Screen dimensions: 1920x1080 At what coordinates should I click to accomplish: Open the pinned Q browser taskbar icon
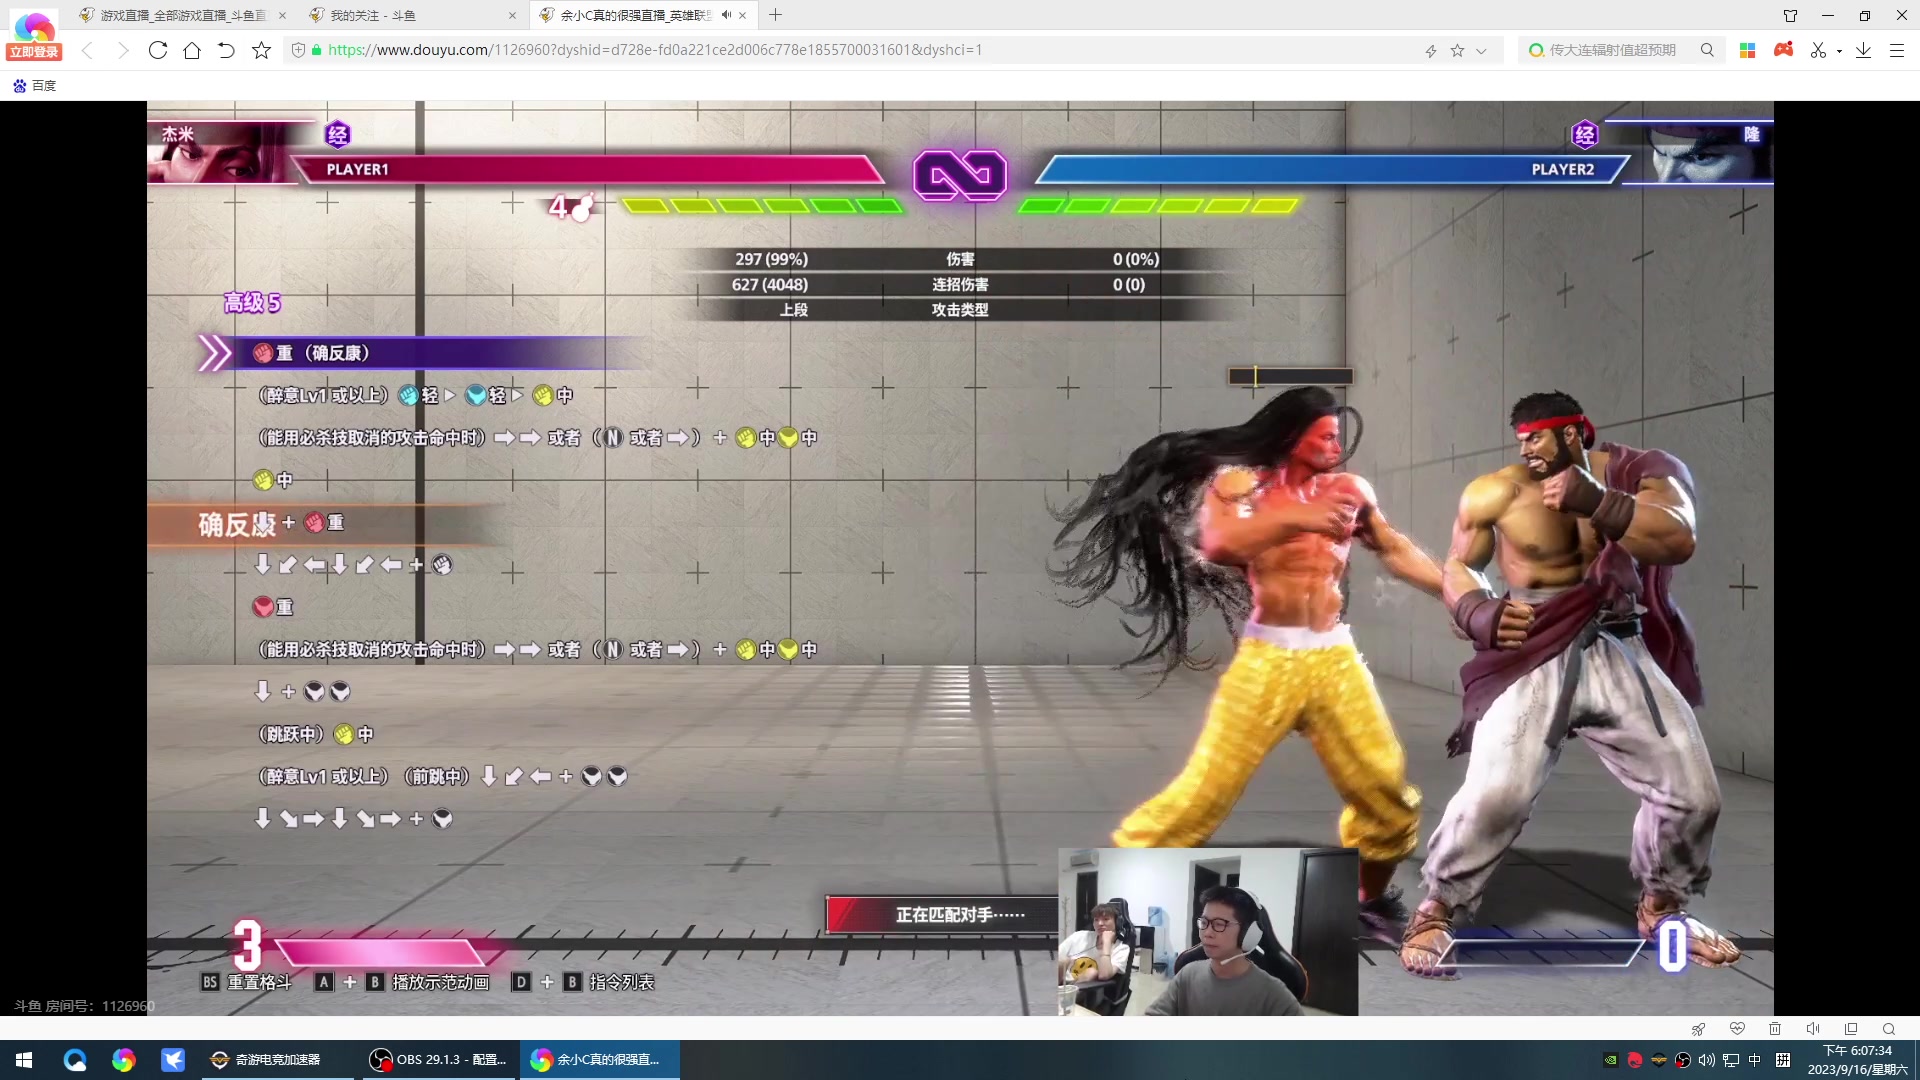tap(75, 1060)
